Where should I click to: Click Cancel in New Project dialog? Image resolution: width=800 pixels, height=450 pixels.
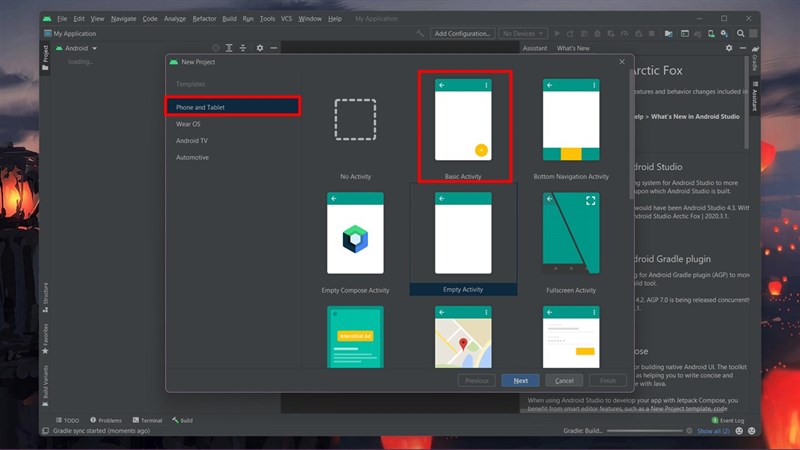(564, 381)
